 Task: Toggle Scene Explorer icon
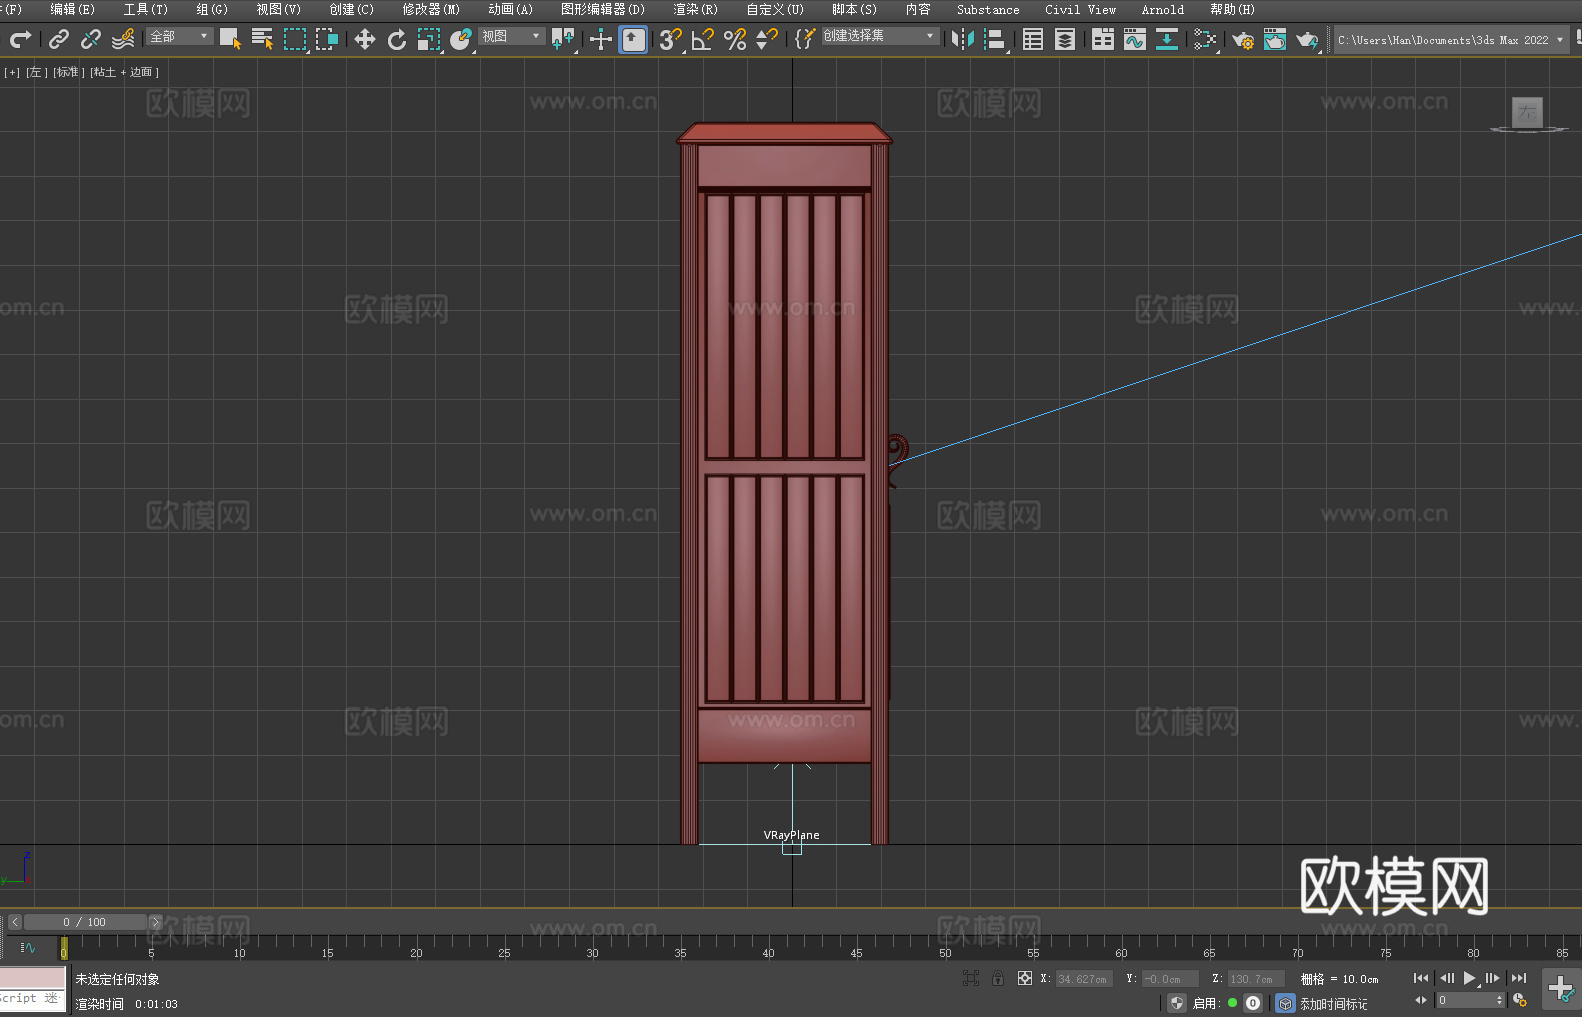[1033, 39]
